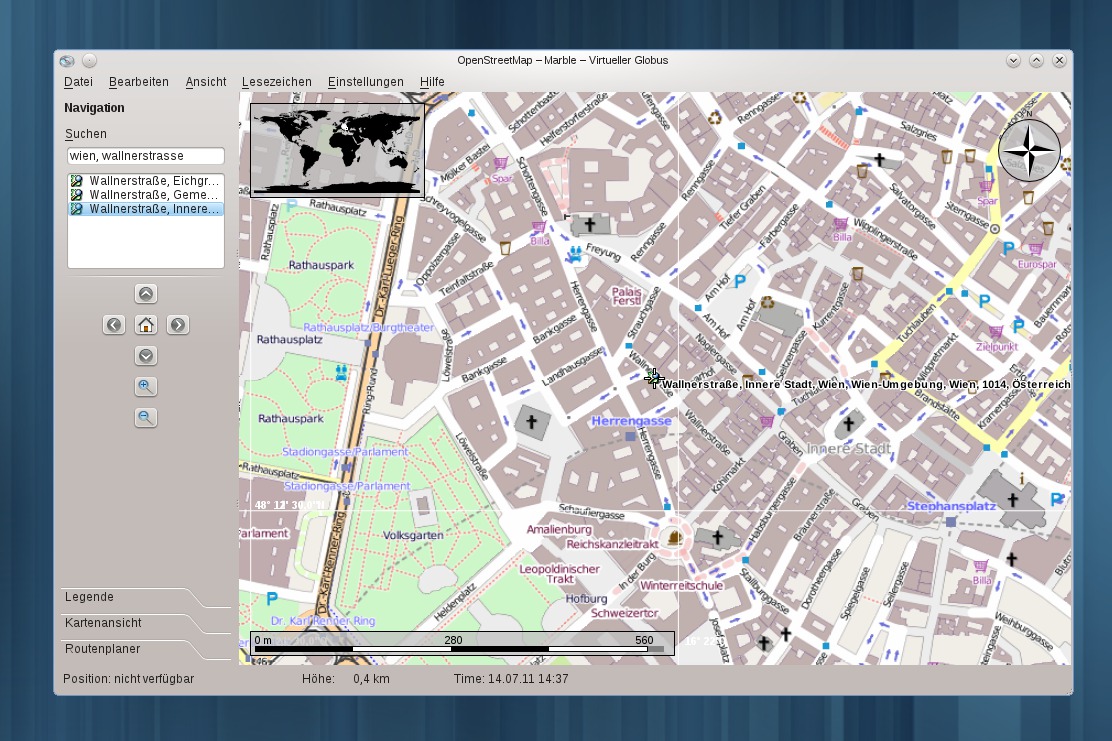The image size is (1112, 741).
Task: Pan the map up with the up arrow
Action: click(146, 294)
